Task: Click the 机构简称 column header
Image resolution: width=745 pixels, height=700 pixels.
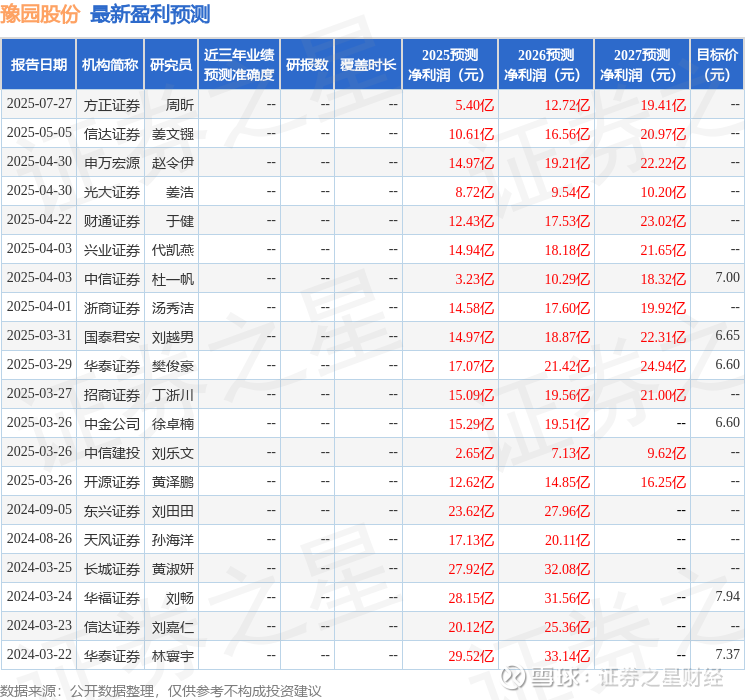Action: pos(110,65)
